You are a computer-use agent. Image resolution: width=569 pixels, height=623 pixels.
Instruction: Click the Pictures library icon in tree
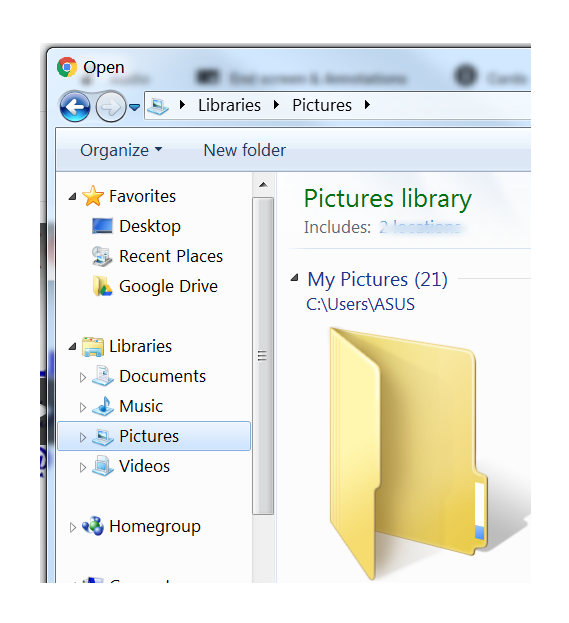point(103,437)
